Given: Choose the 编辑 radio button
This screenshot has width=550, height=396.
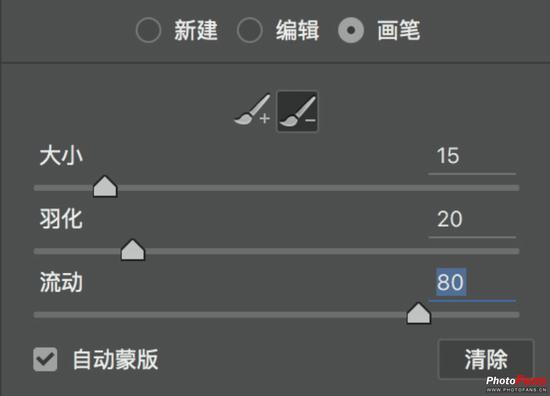Looking at the screenshot, I should (x=249, y=30).
